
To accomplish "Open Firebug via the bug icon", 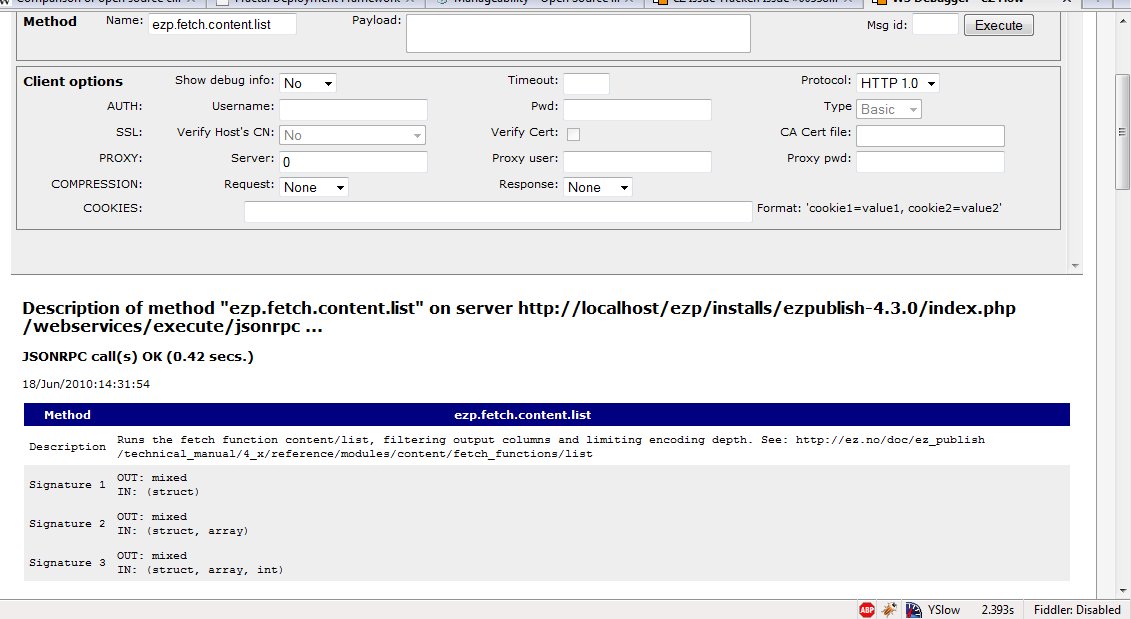I will coord(889,609).
